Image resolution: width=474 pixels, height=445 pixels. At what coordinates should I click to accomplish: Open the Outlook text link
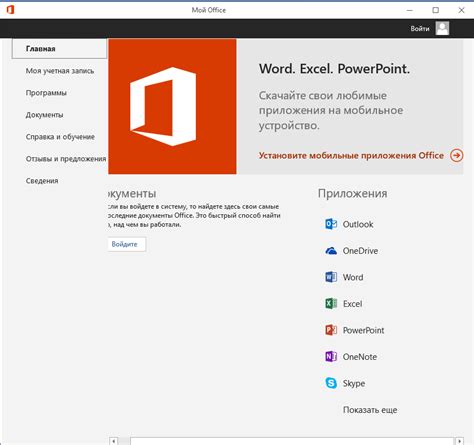coord(358,224)
